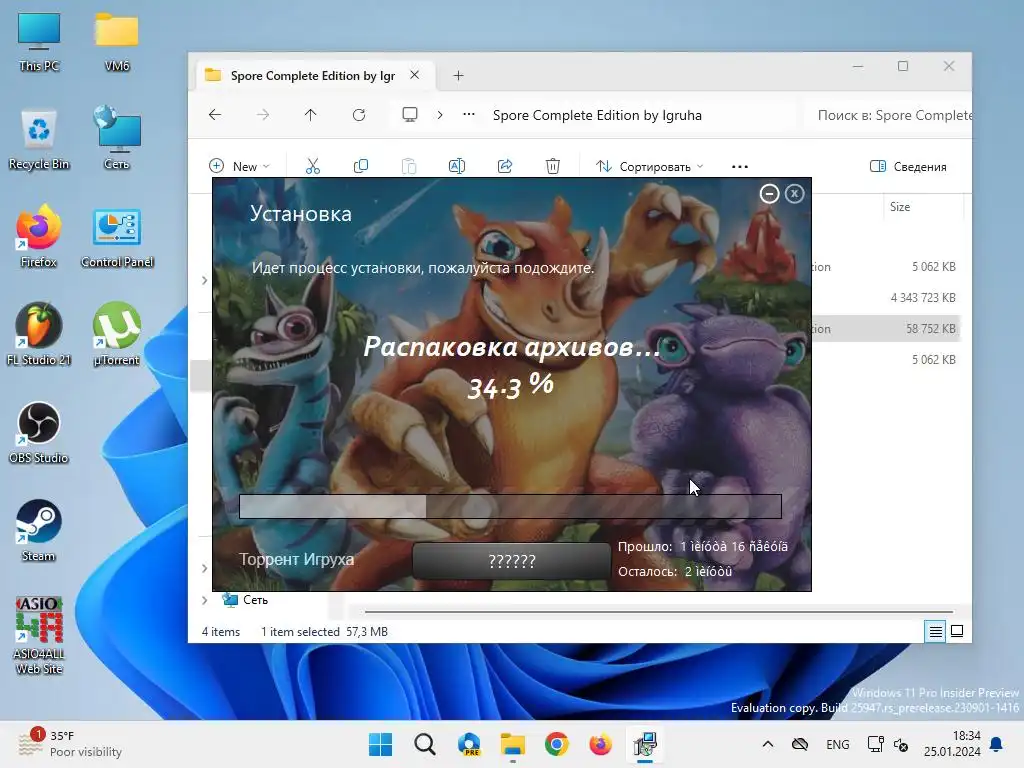Open taskbar Search

(x=425, y=744)
